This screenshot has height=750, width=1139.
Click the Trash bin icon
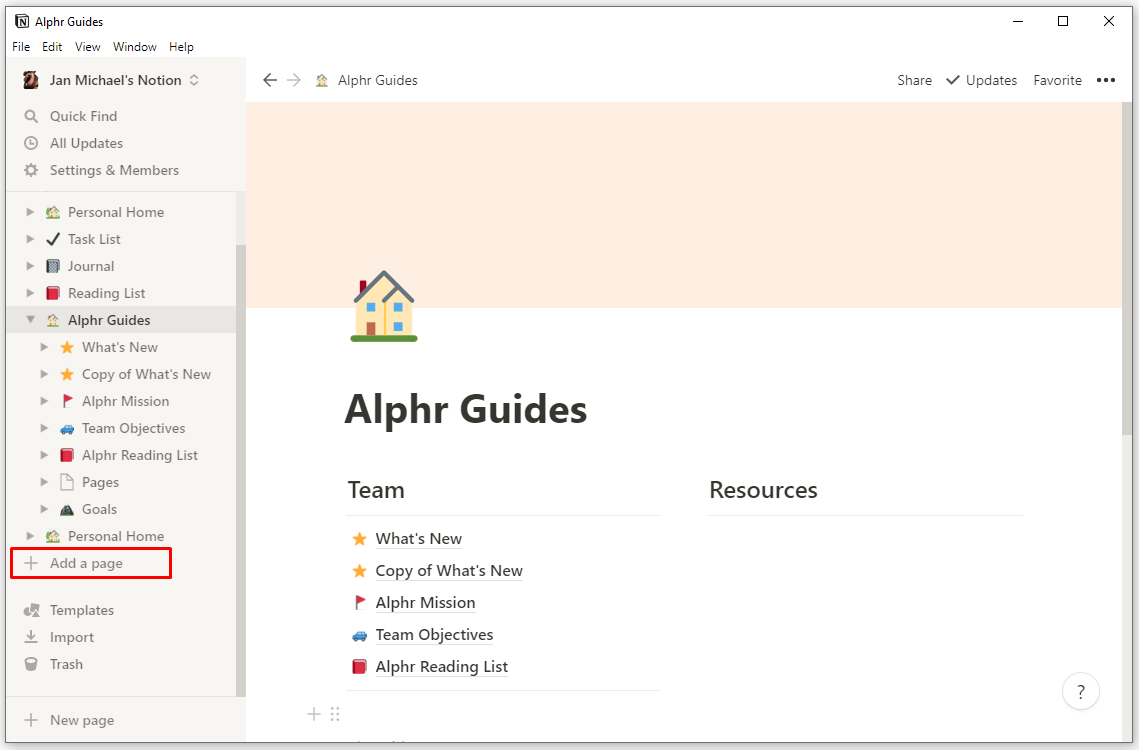(31, 664)
